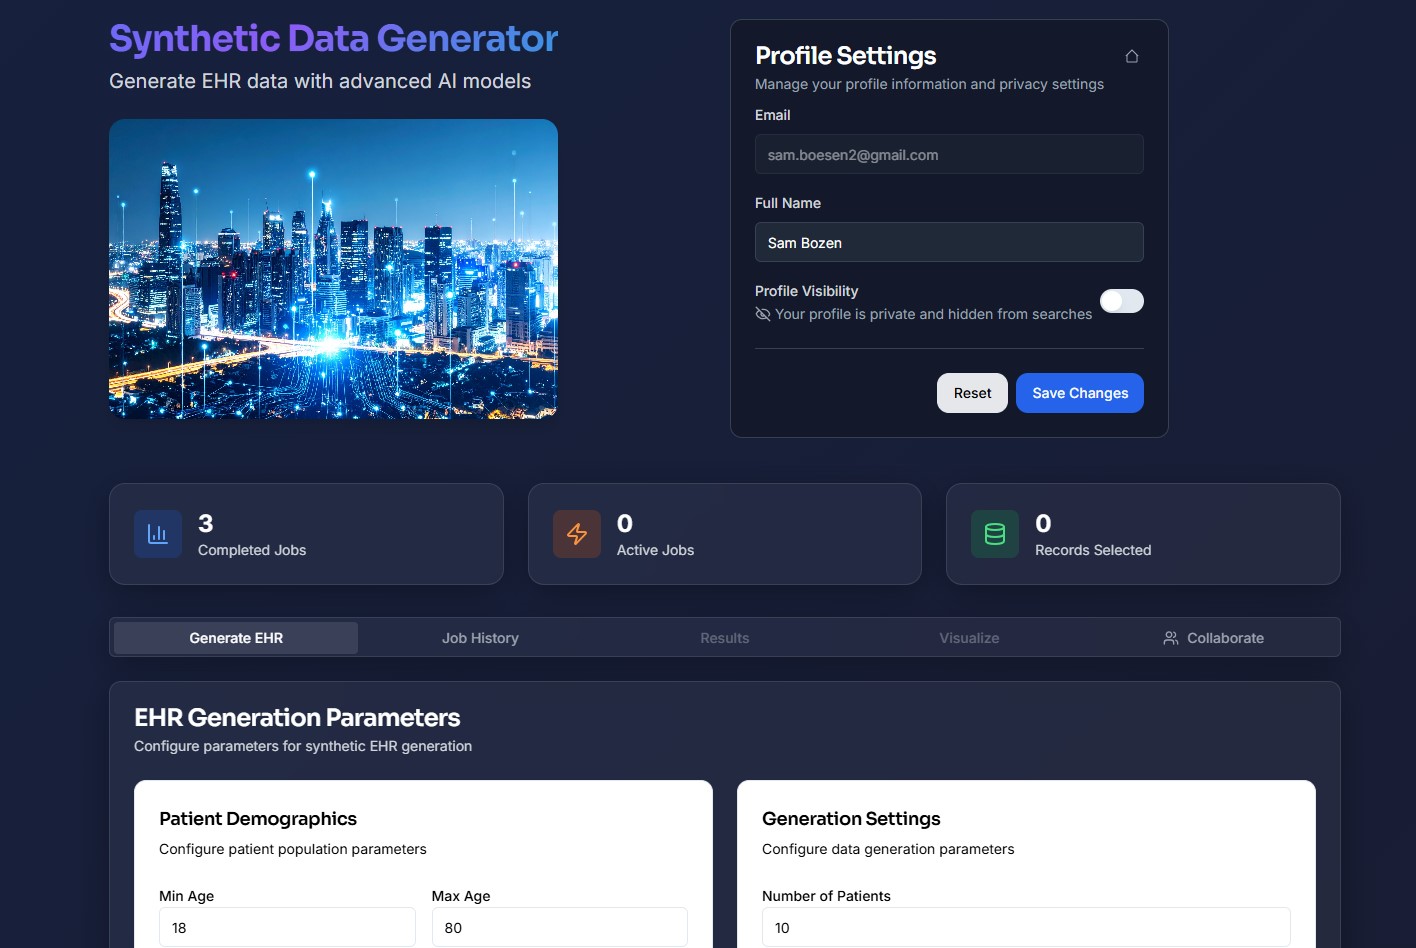This screenshot has width=1416, height=948.
Task: Click the Profile Settings heading
Action: [x=846, y=56]
